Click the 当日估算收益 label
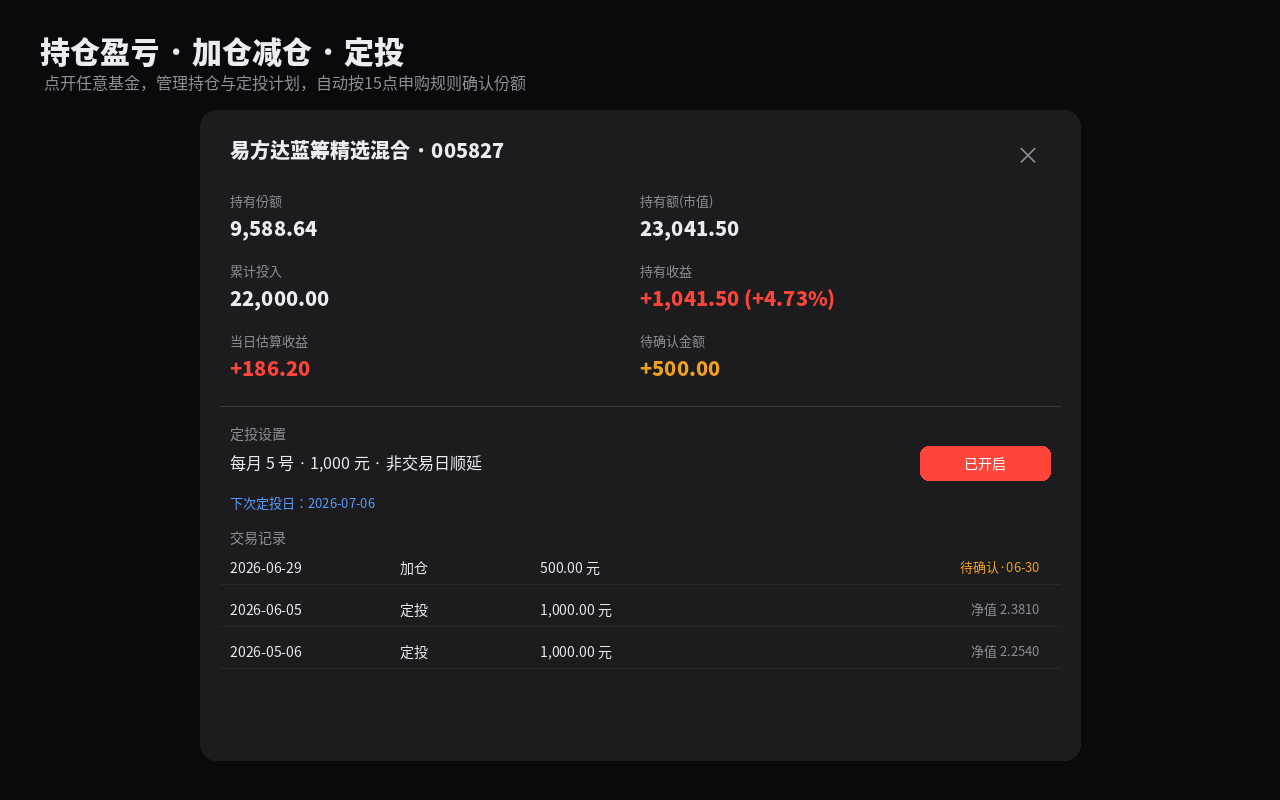 pyautogui.click(x=269, y=342)
